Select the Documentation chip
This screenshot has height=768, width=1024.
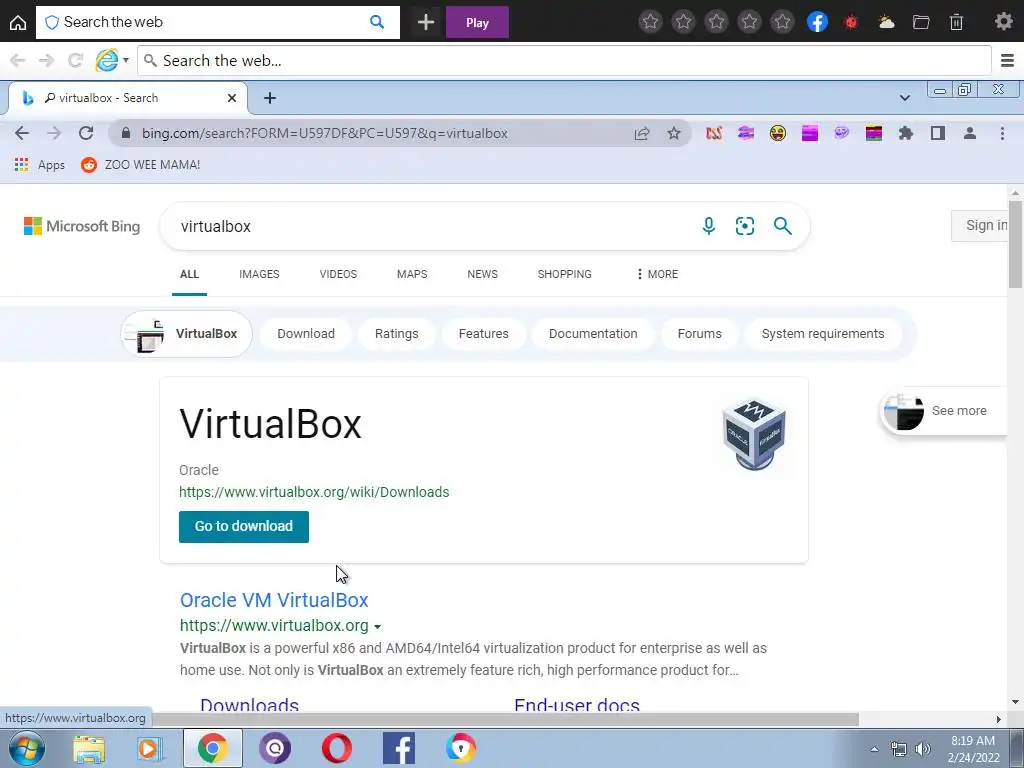(593, 334)
